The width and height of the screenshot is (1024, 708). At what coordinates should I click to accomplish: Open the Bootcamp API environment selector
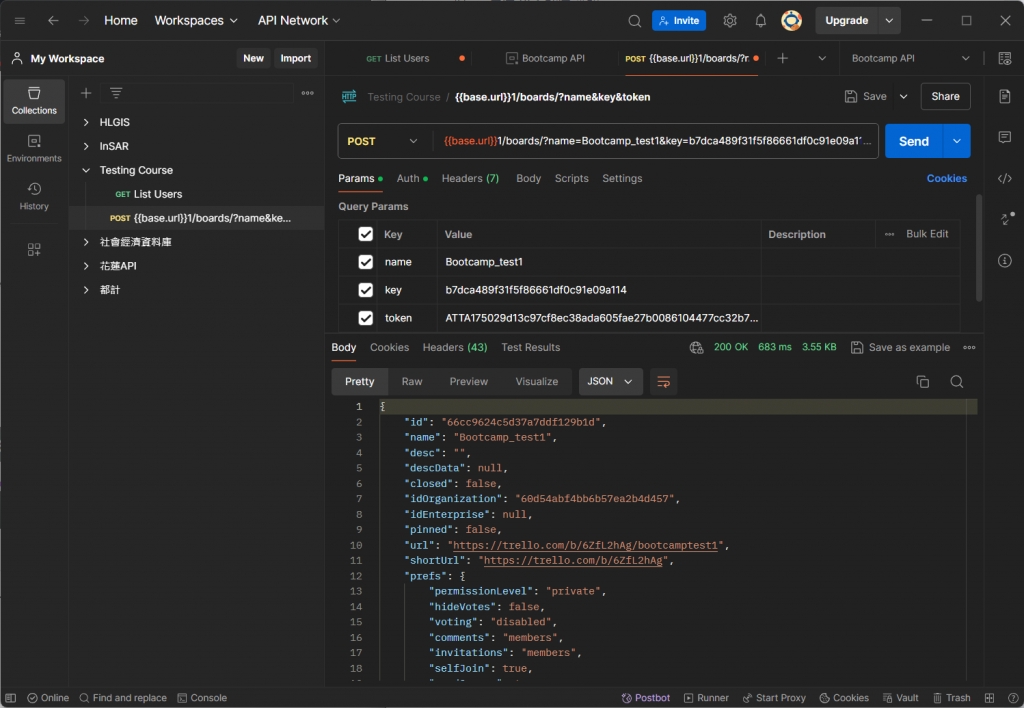[x=910, y=58]
